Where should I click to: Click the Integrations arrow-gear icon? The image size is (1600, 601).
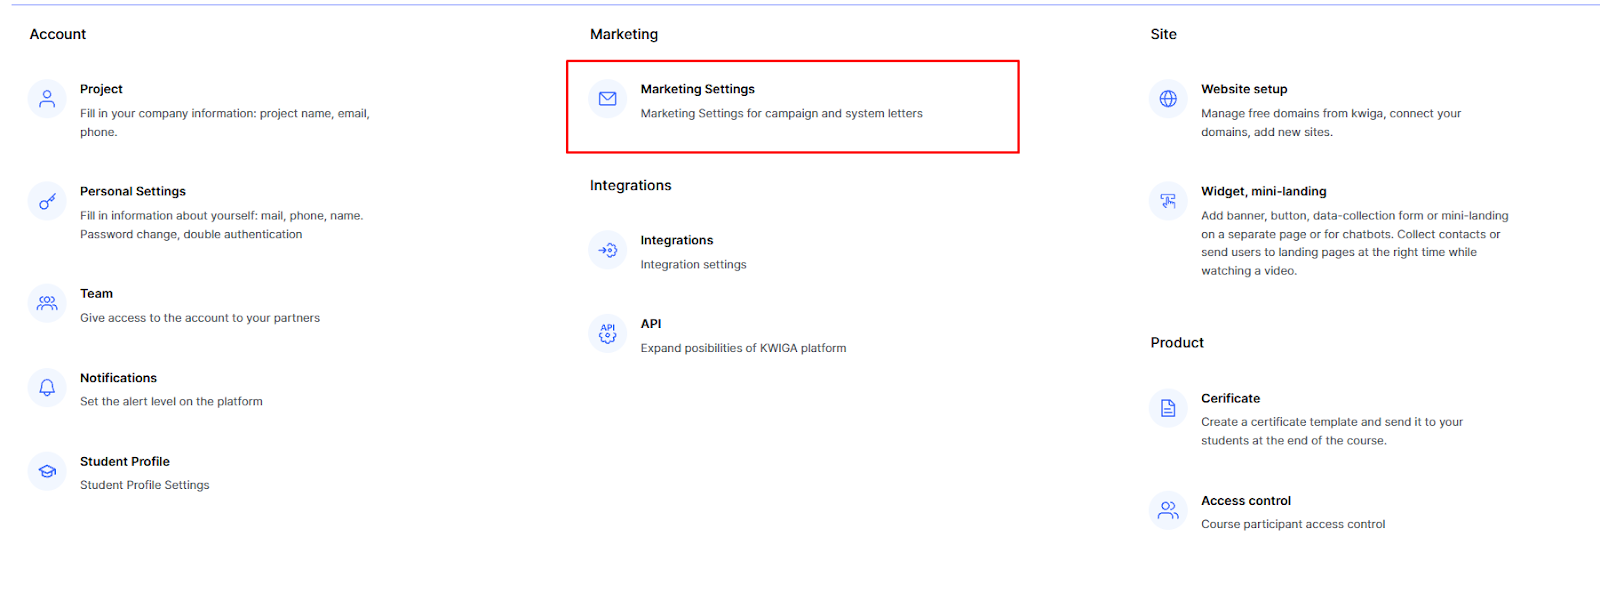607,250
